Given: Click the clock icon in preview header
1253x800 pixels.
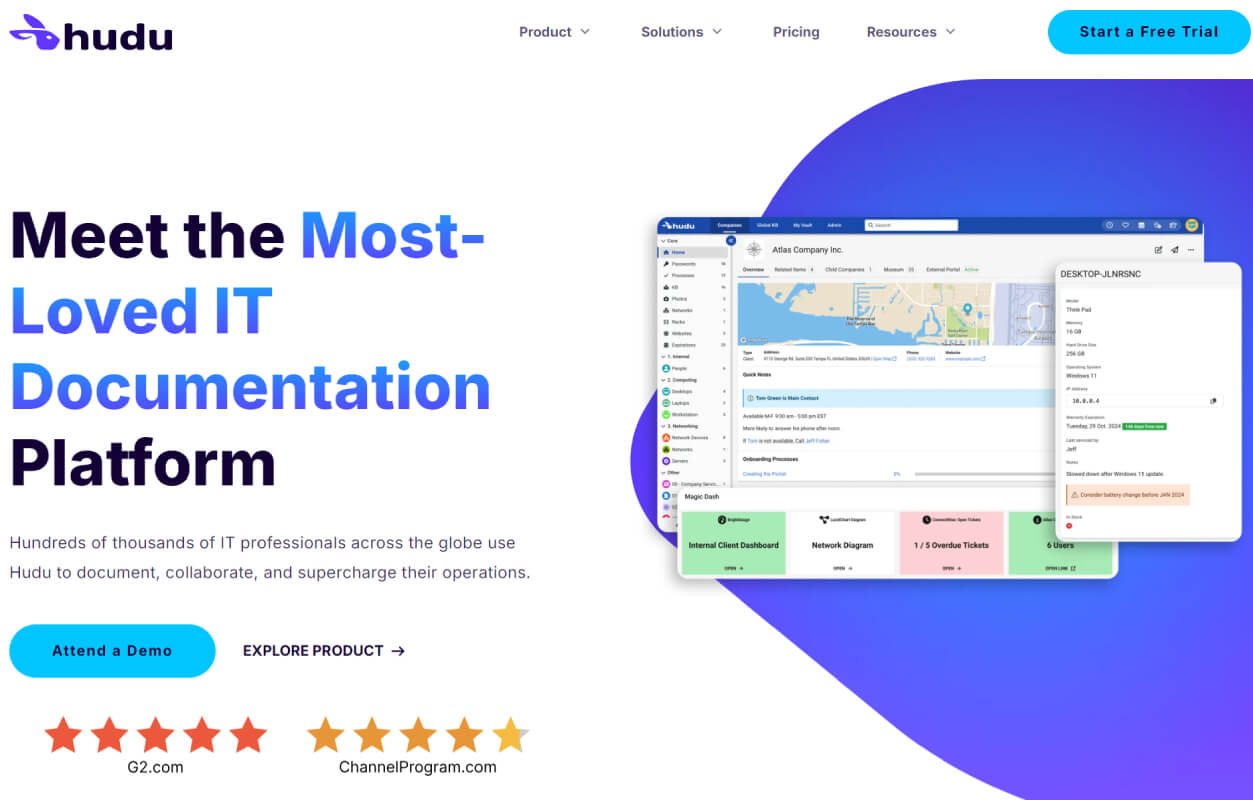Looking at the screenshot, I should (x=1109, y=225).
